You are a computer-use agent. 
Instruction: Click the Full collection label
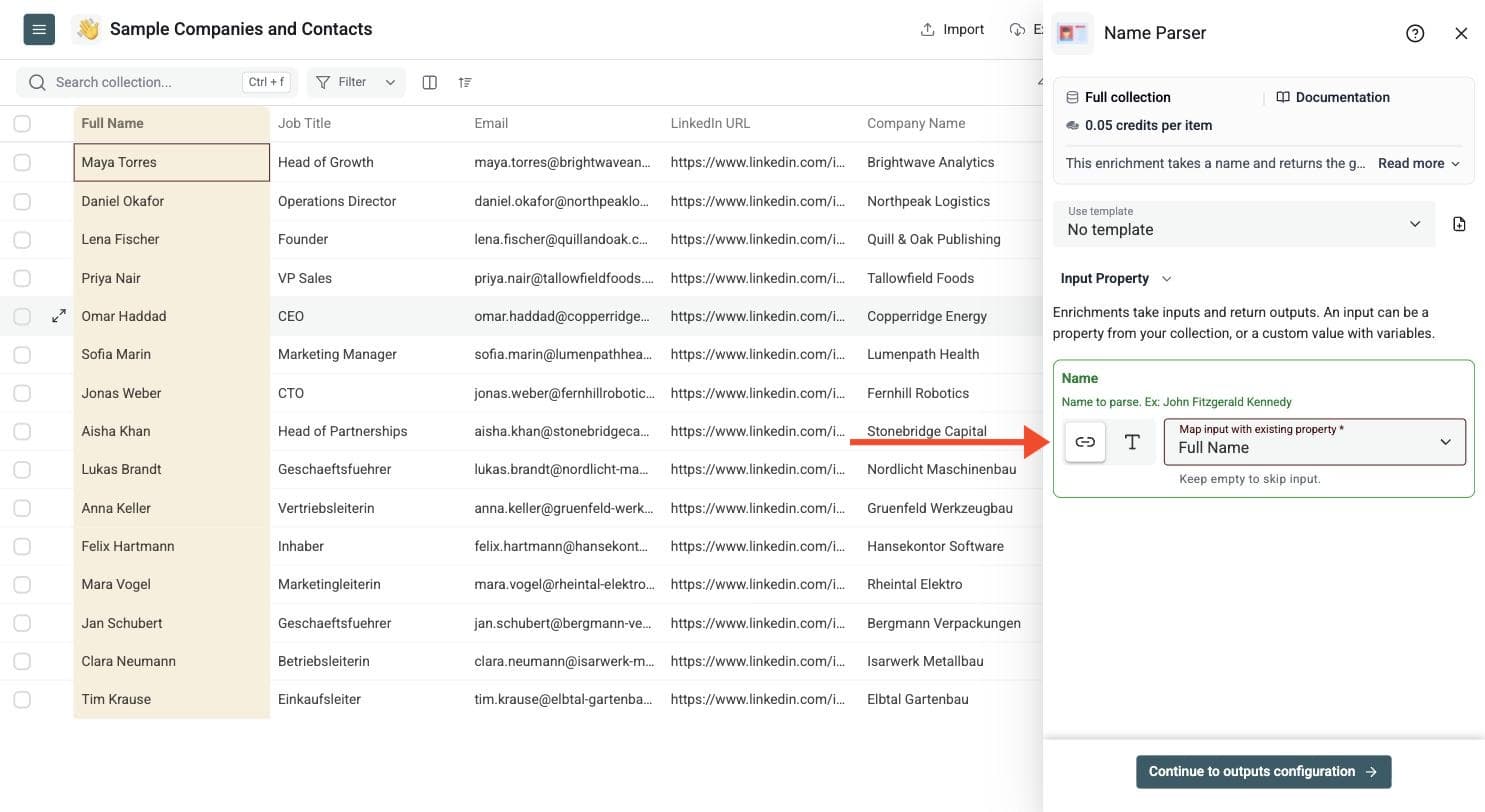tap(1127, 97)
